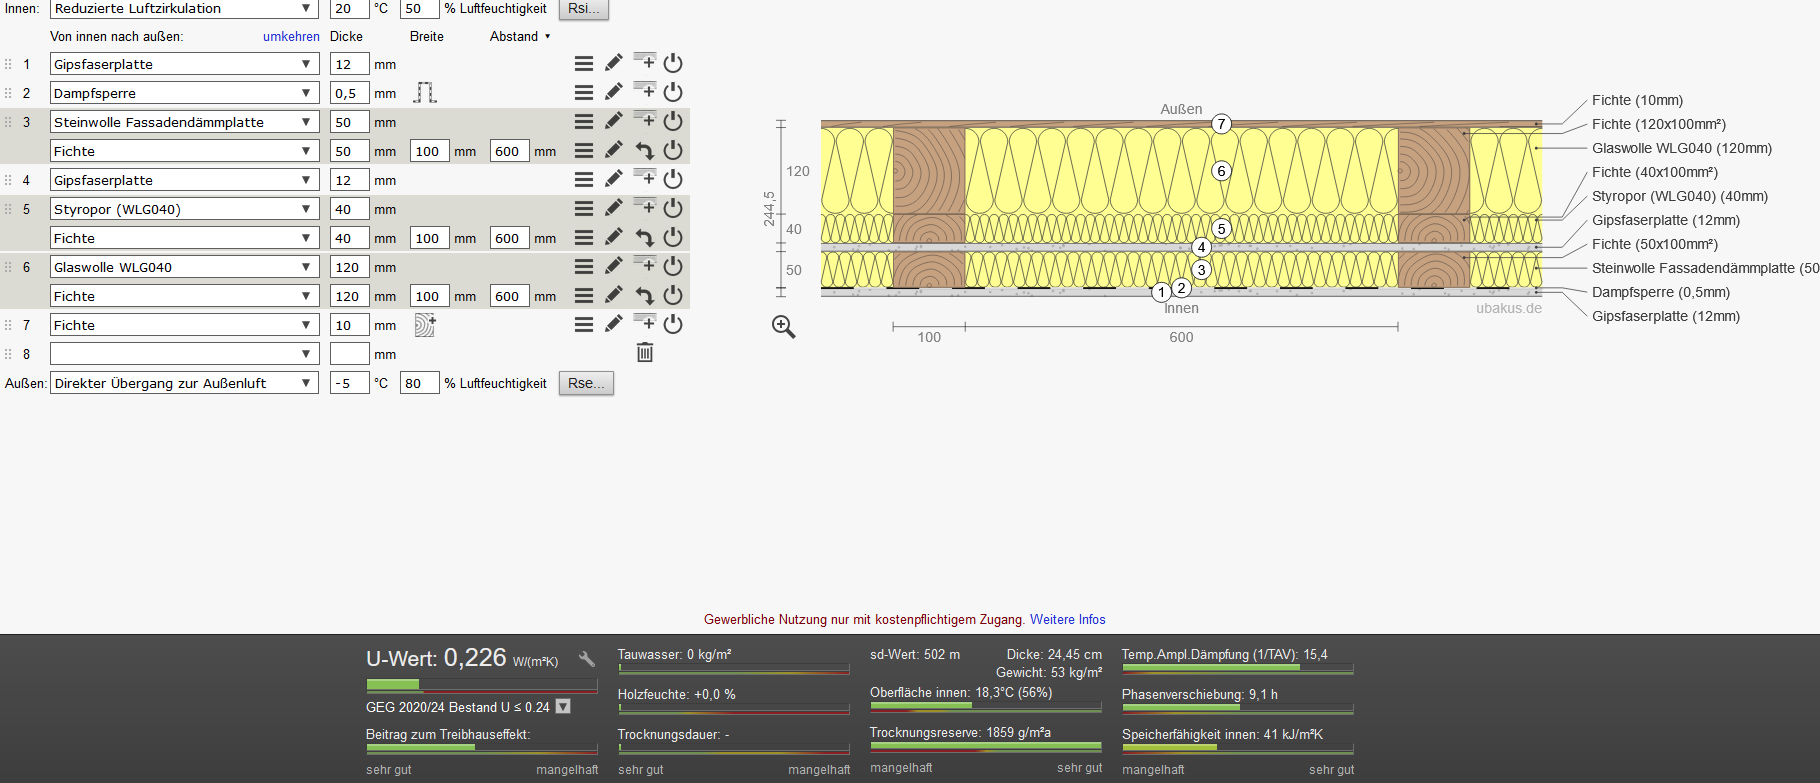Switch off layer 4 Gipsfaserplatte
1820x783 pixels.
673,179
